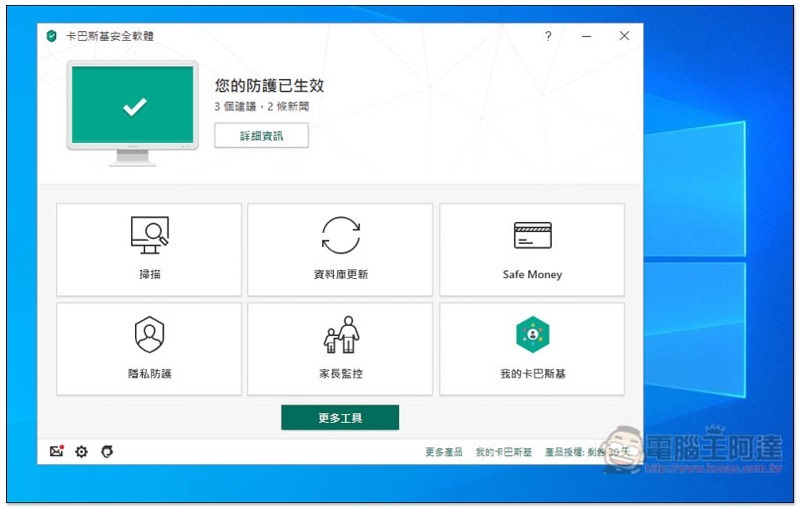Click the '您的防護已生效' heading
This screenshot has height=509, width=800.
(x=269, y=85)
